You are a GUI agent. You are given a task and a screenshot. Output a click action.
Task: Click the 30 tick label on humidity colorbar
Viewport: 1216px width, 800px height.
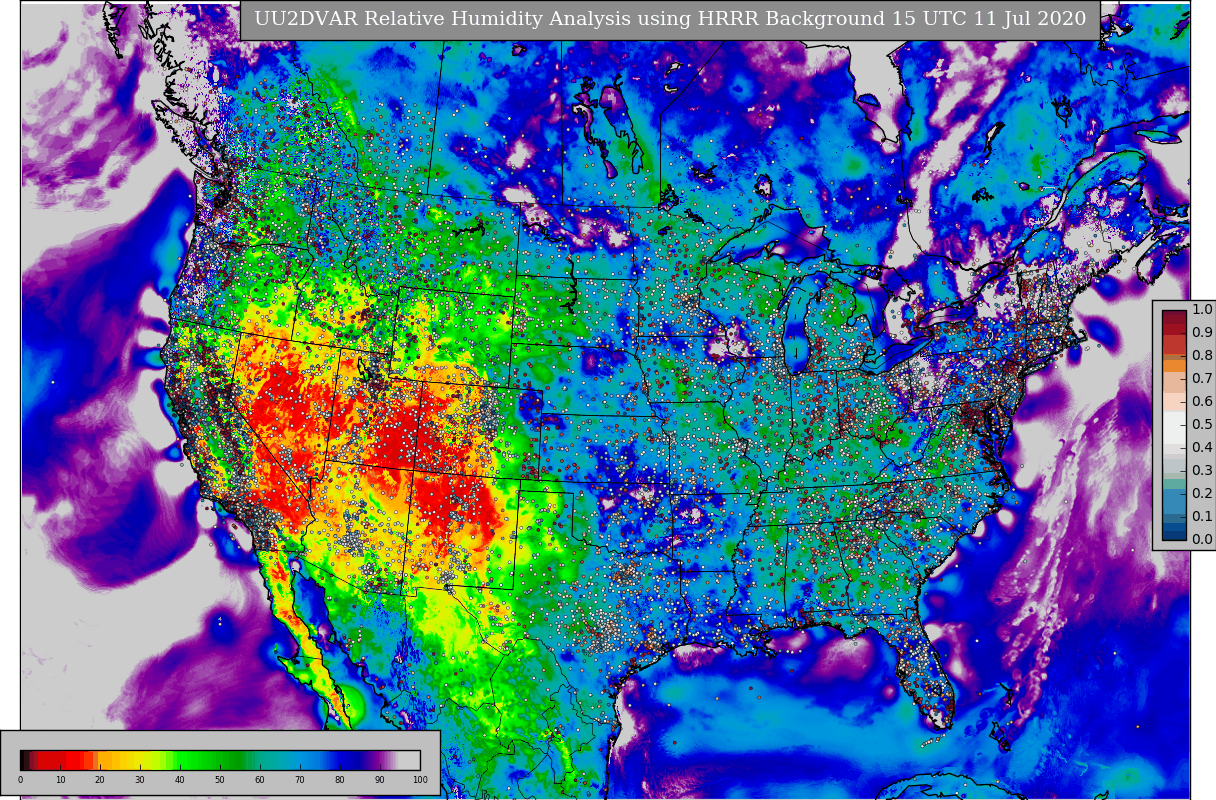(x=140, y=779)
